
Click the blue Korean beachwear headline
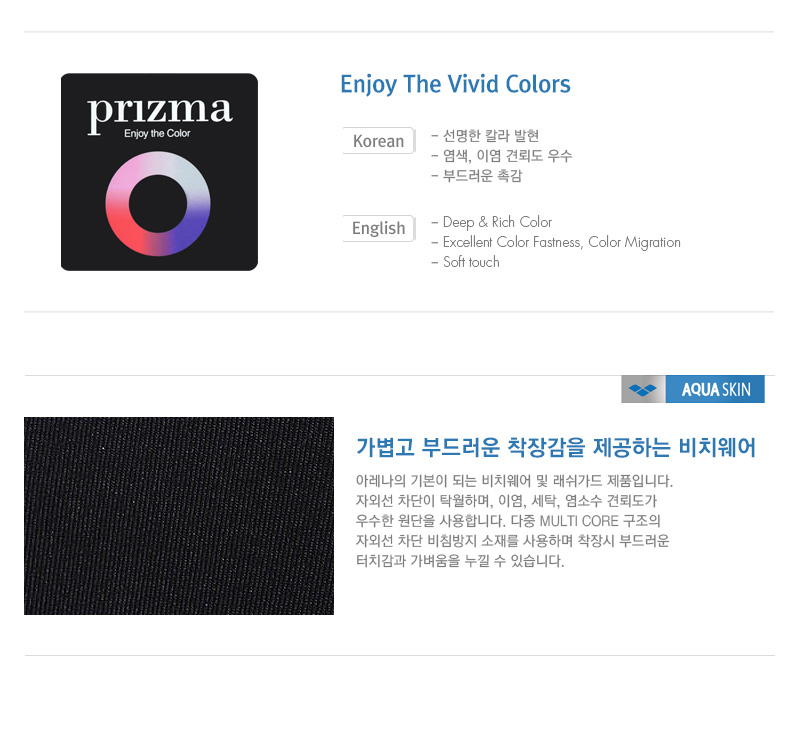click(x=556, y=447)
